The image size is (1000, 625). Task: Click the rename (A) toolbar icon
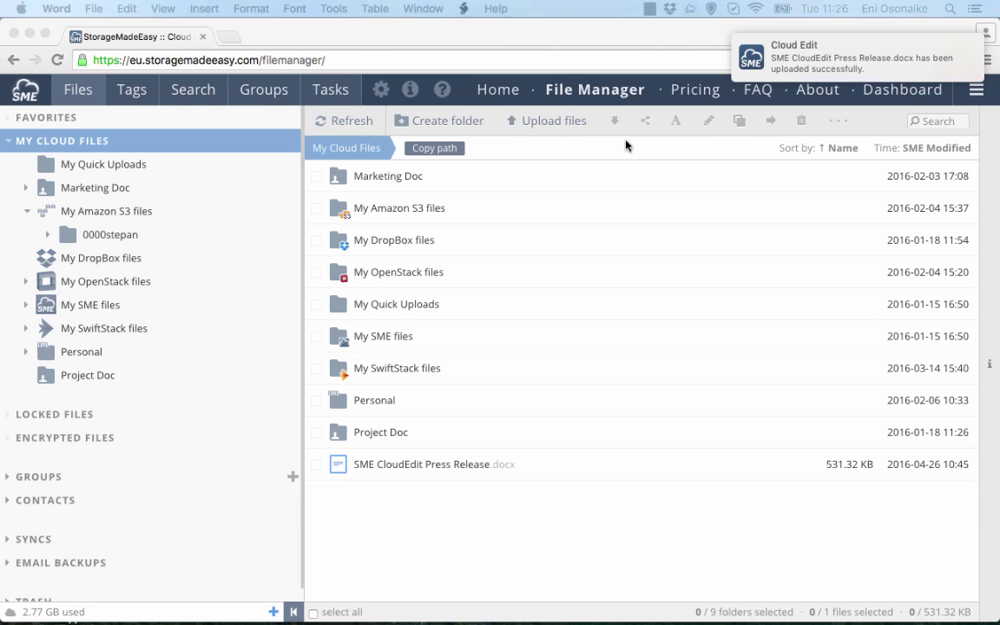[676, 121]
